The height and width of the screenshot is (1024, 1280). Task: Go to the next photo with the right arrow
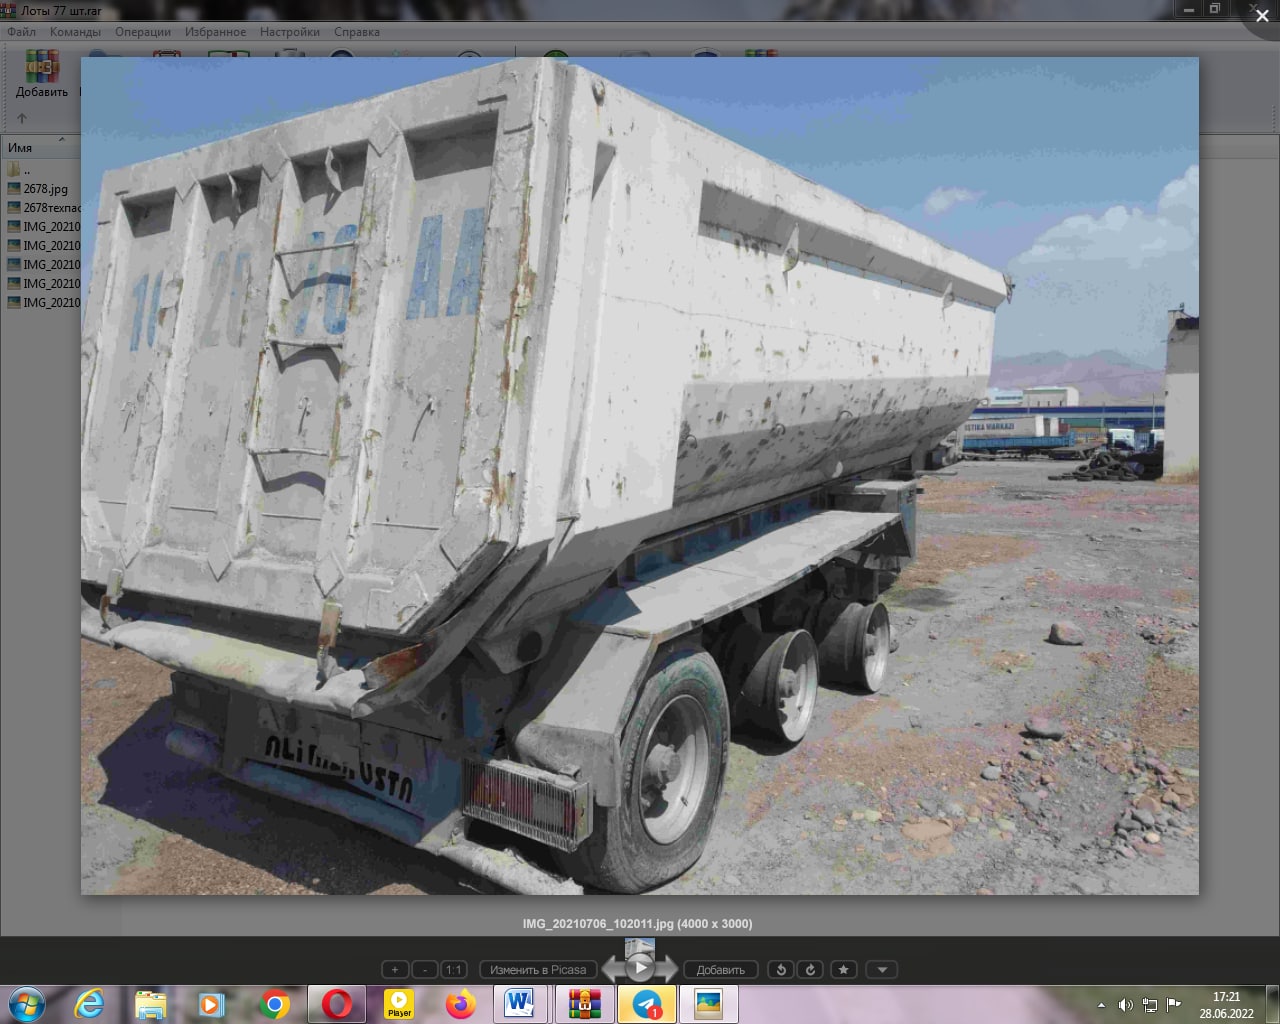point(668,968)
